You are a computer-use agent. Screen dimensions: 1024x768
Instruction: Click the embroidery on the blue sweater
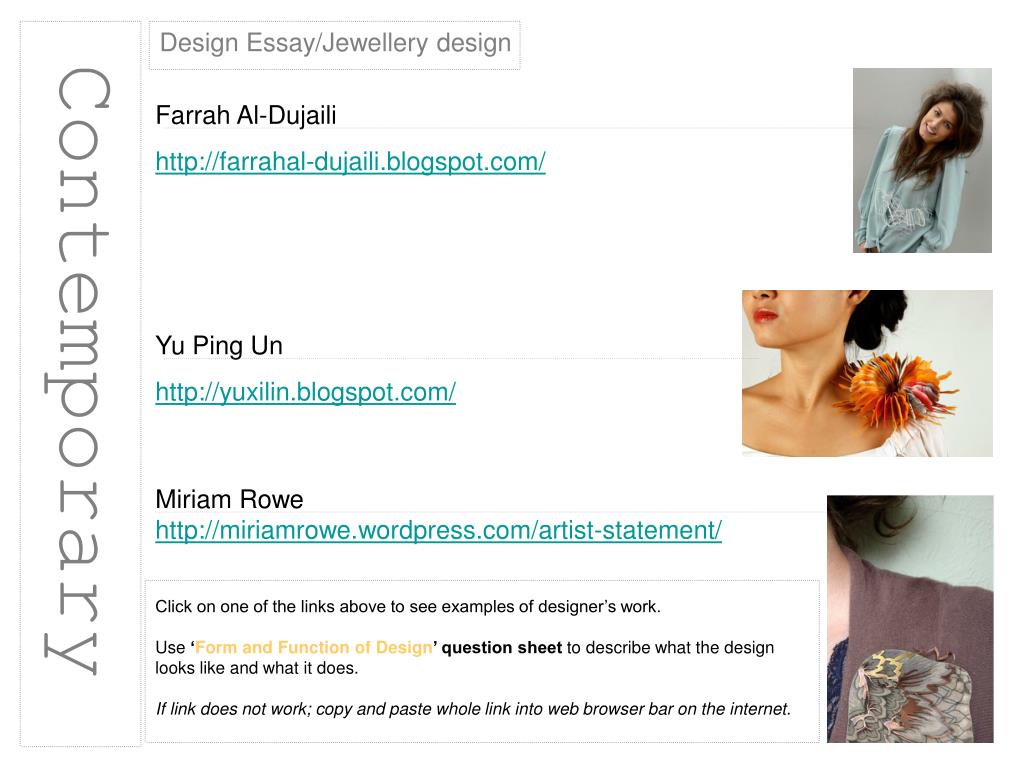(903, 209)
